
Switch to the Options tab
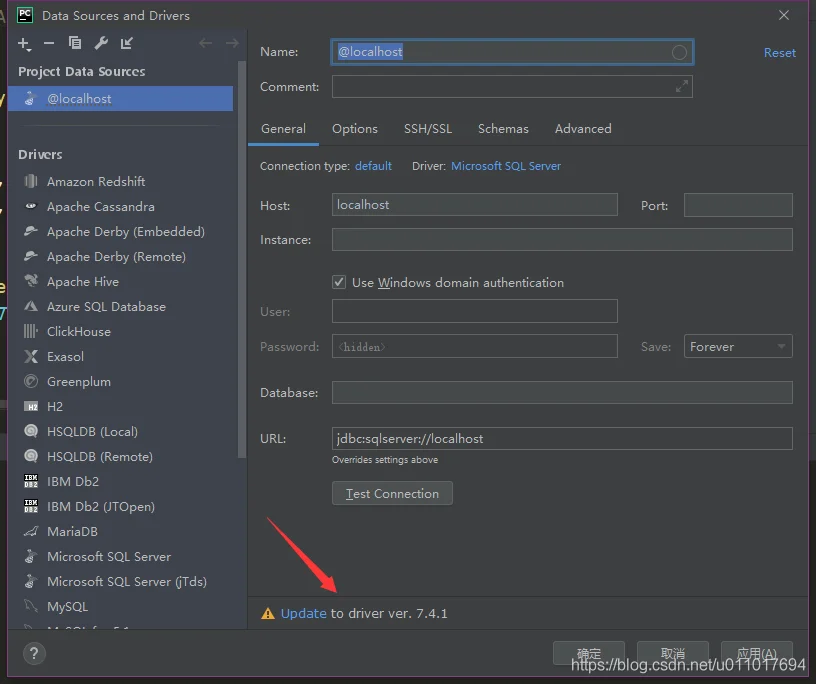[x=355, y=129]
